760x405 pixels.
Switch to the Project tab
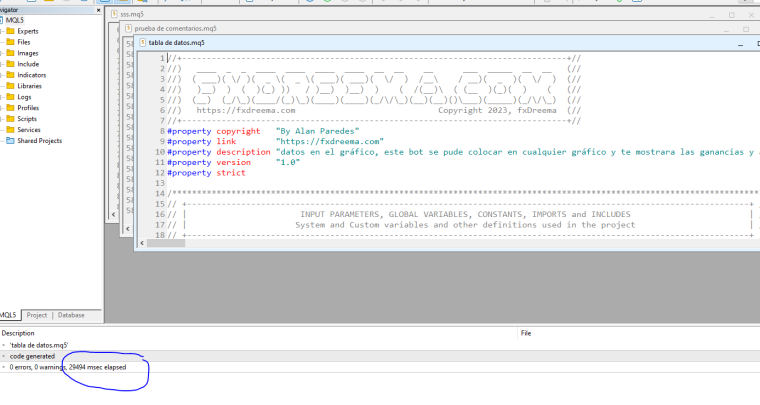pos(37,315)
